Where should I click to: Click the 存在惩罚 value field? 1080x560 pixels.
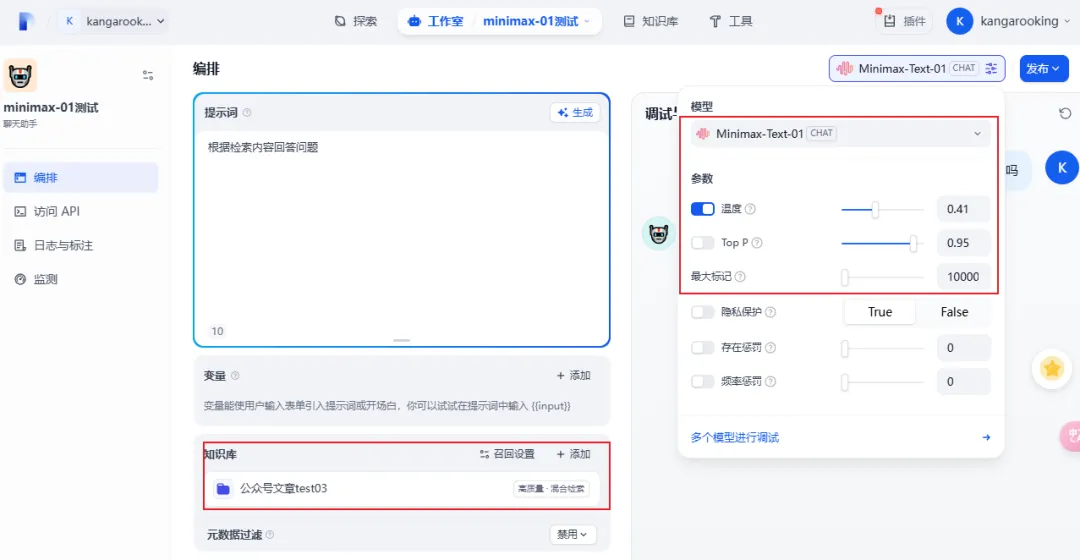tap(964, 348)
